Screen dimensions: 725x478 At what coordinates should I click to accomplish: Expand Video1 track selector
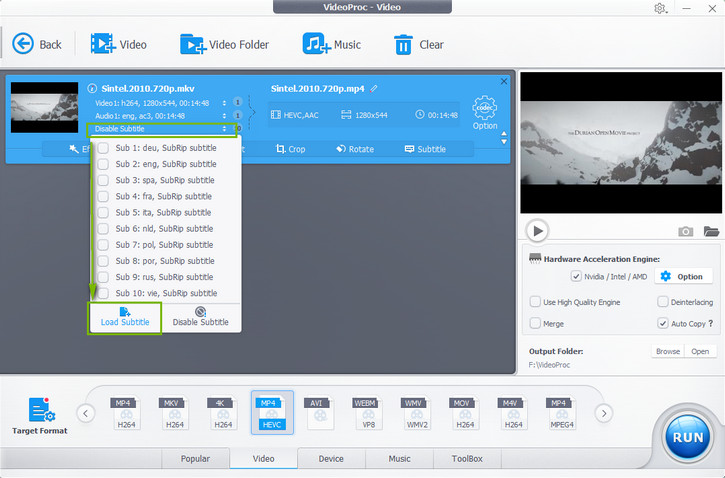point(224,103)
